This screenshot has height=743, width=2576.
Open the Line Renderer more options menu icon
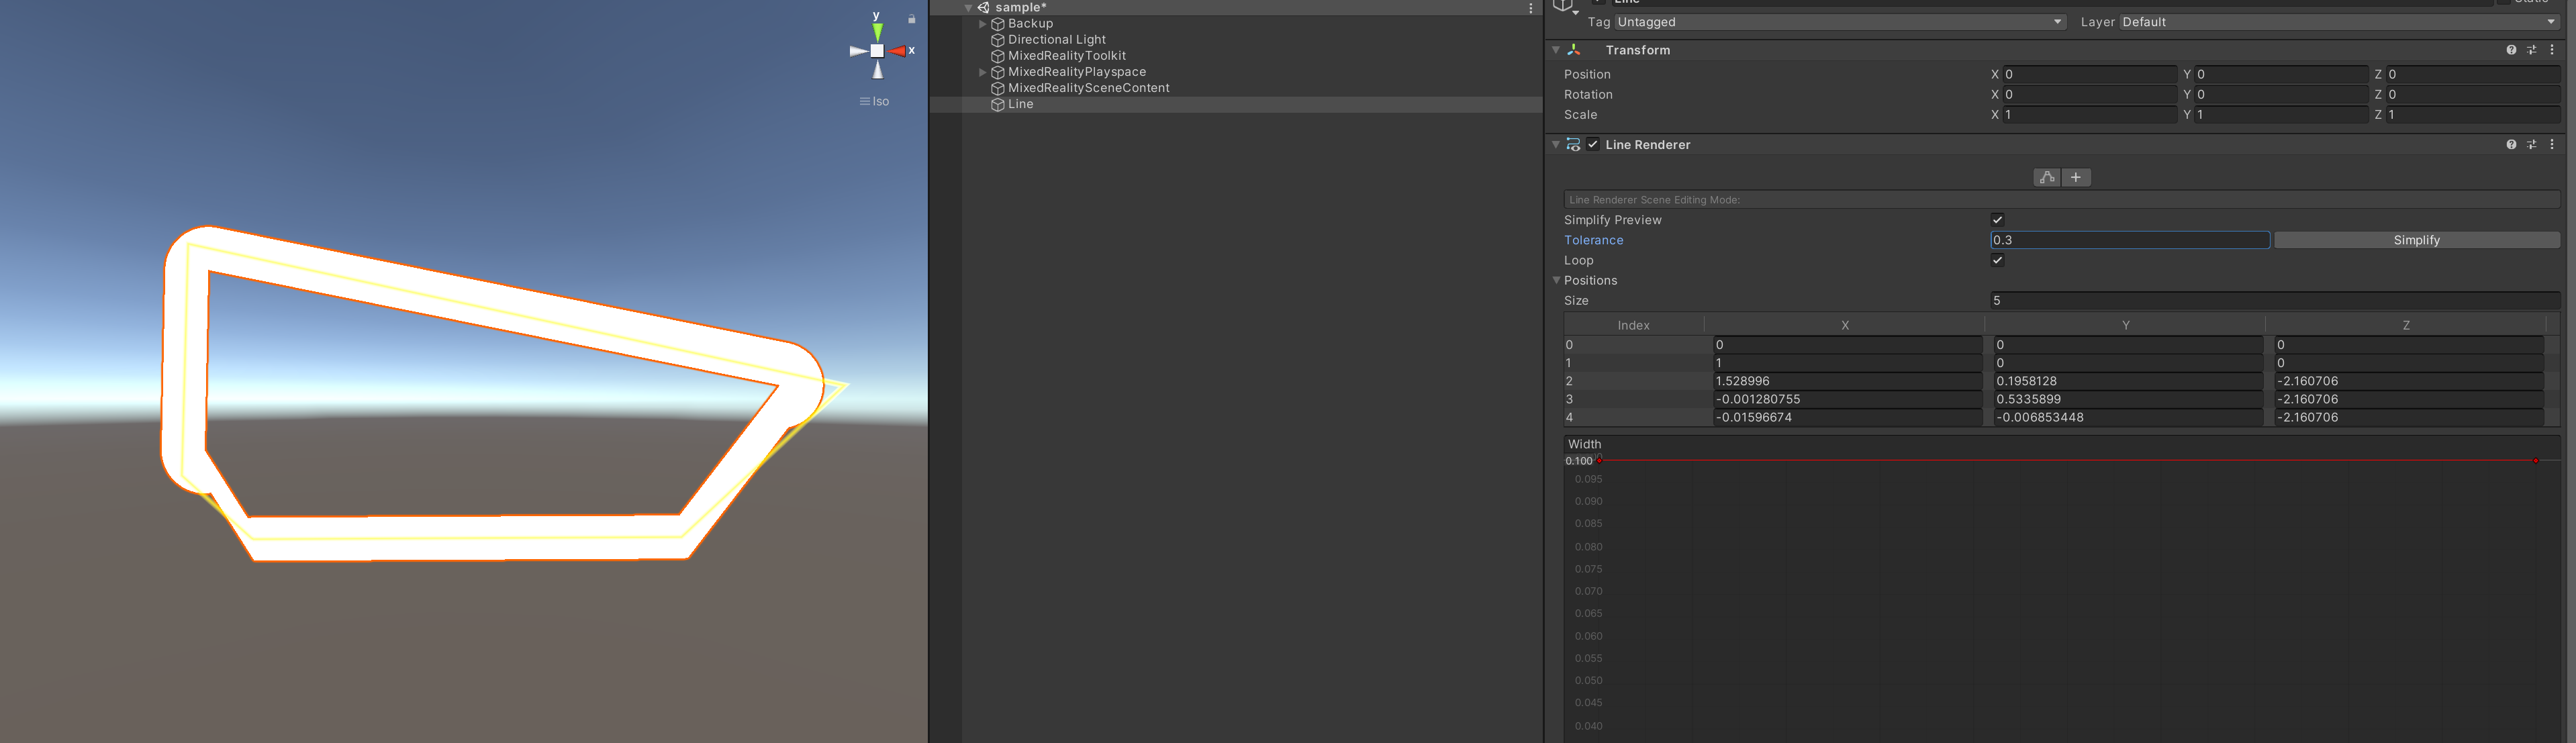tap(2553, 144)
